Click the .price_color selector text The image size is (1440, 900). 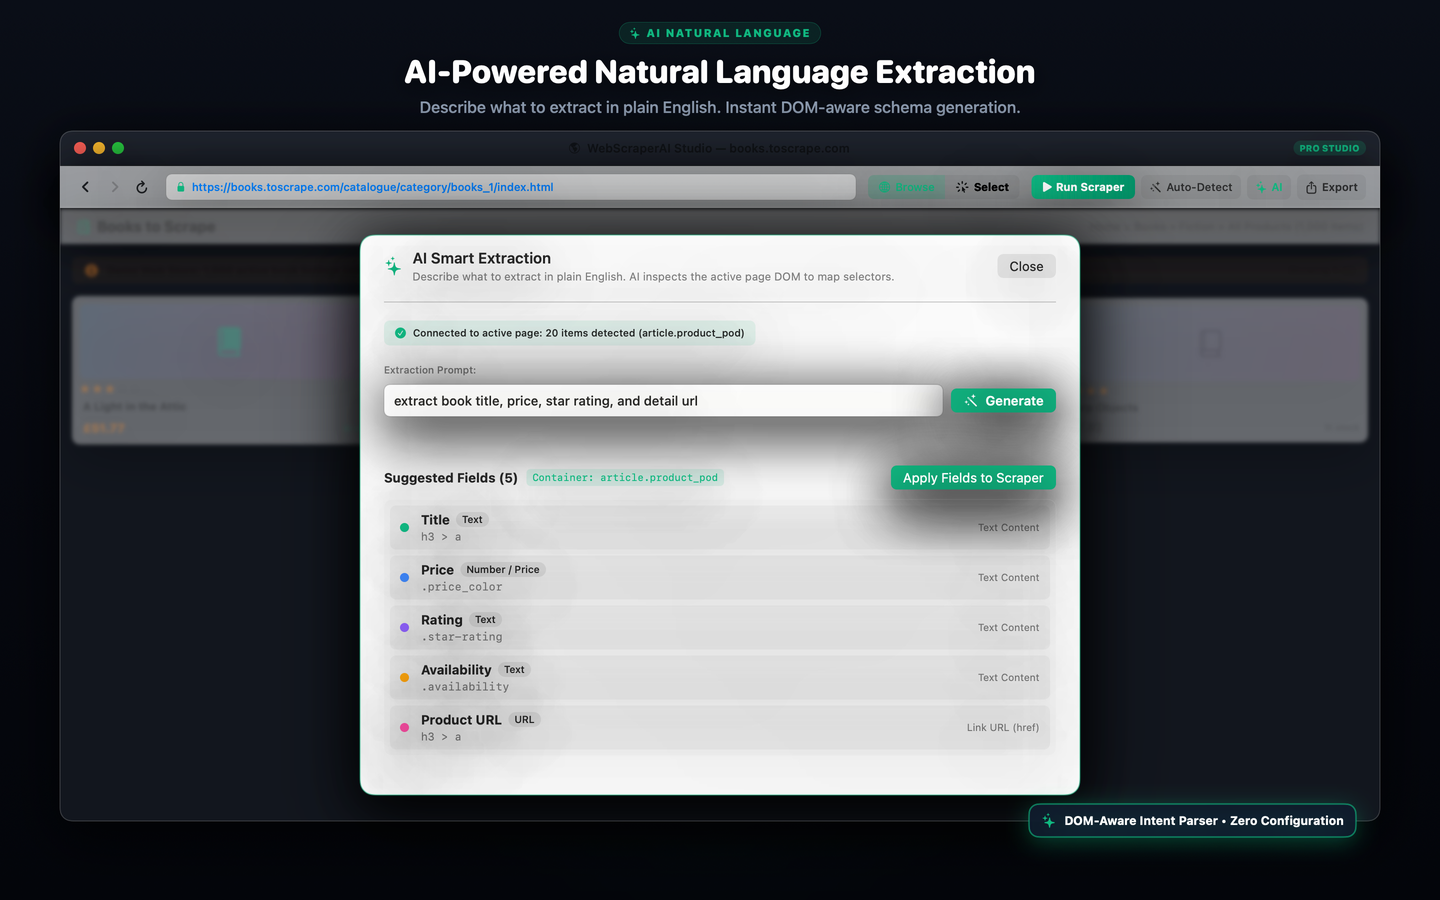click(x=462, y=587)
